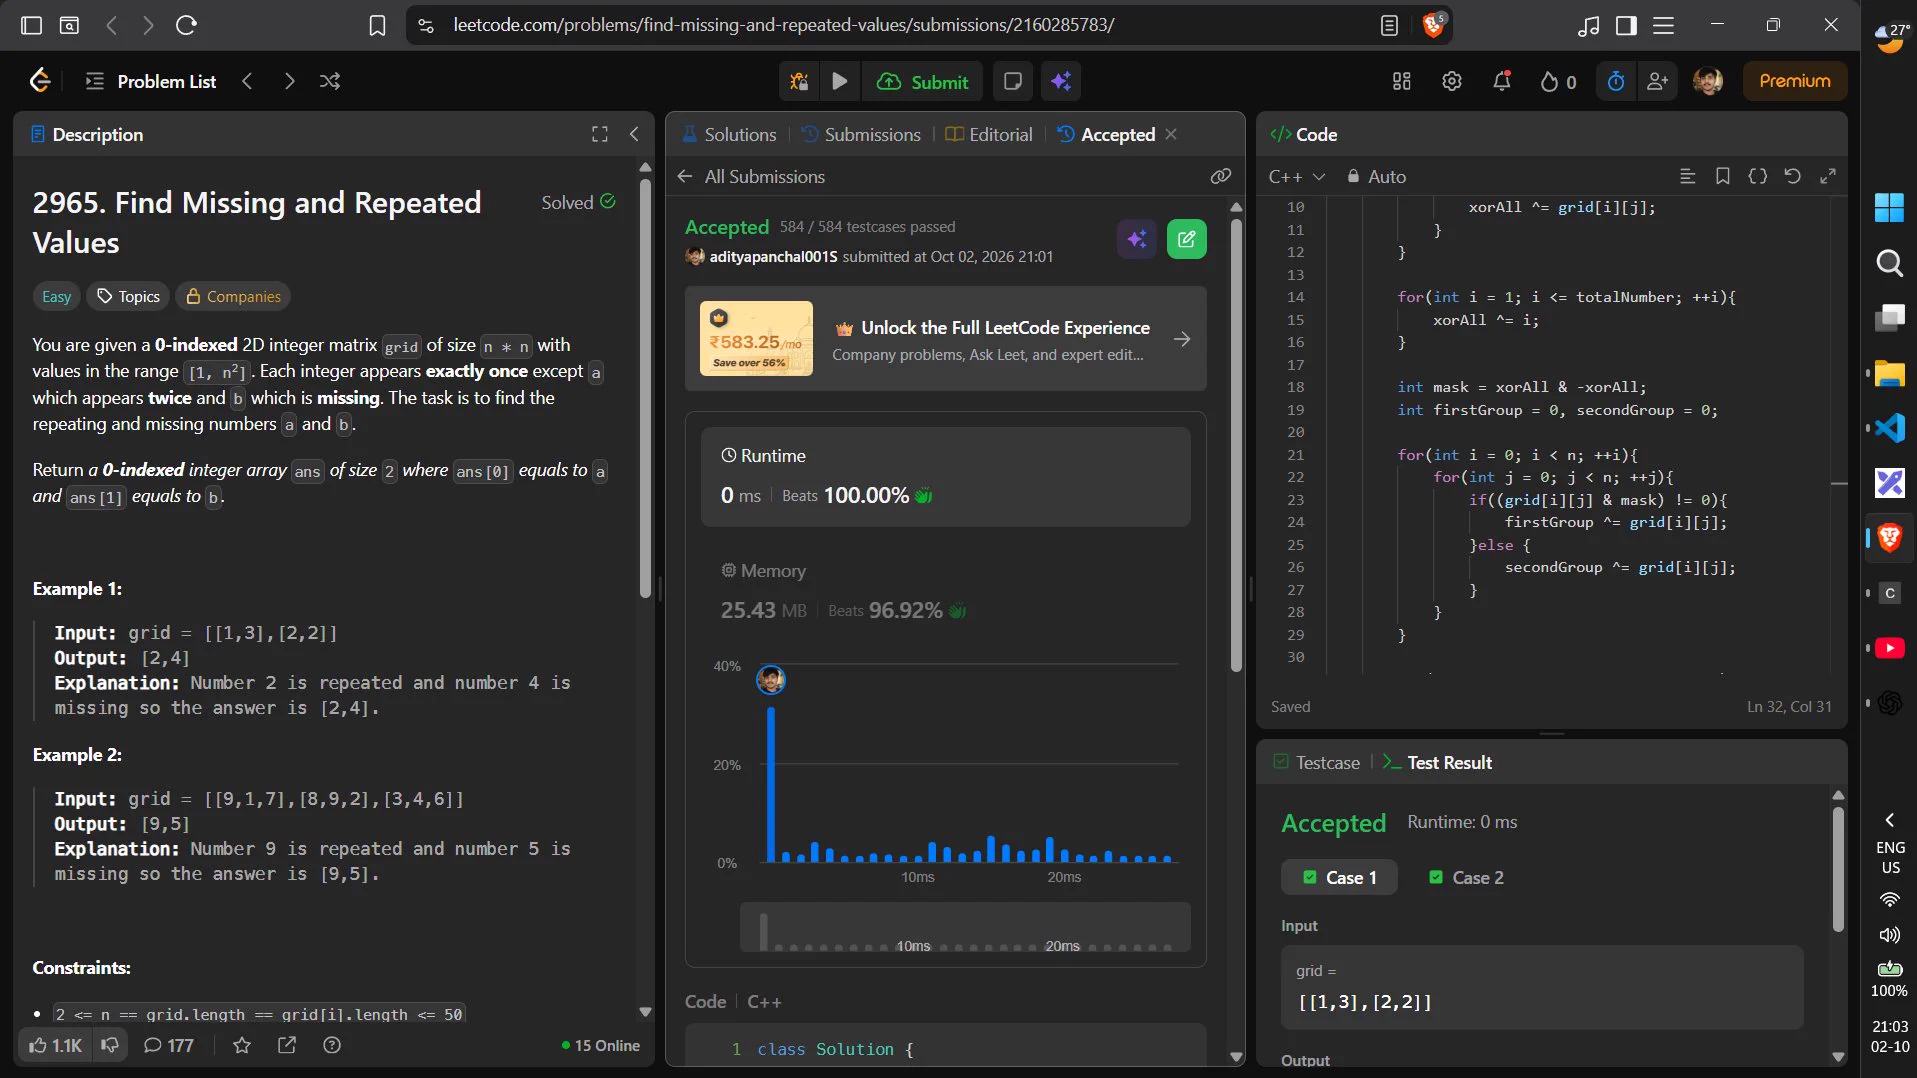Open the layout grid icon in the top bar
Image resolution: width=1917 pixels, height=1078 pixels.
[x=1402, y=82]
